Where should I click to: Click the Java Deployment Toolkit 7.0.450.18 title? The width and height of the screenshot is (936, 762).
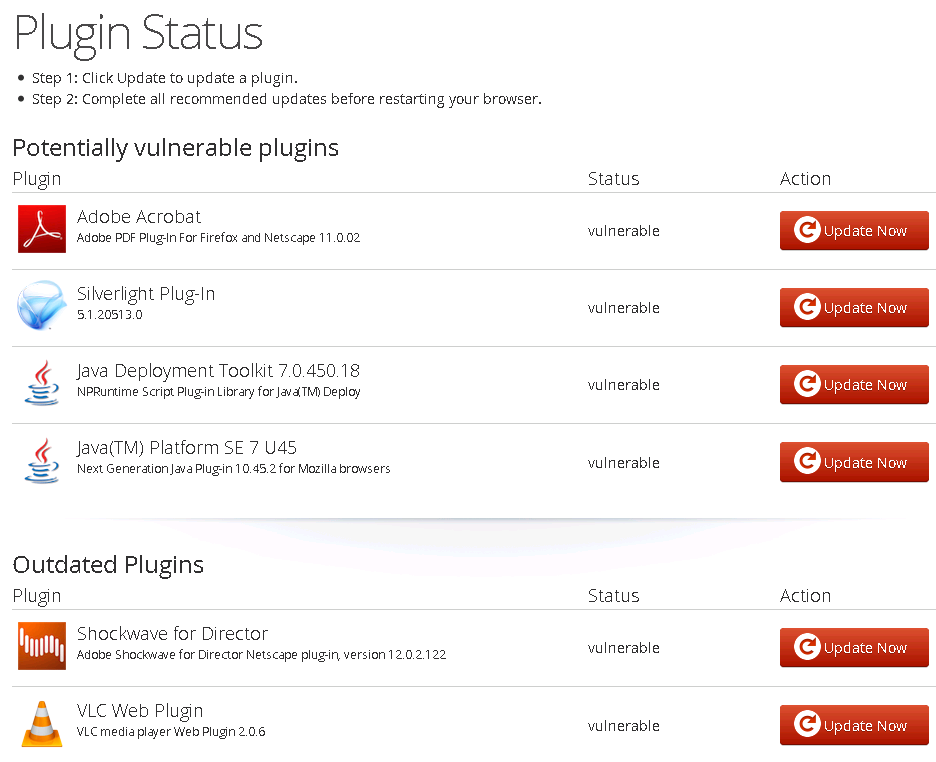click(218, 371)
